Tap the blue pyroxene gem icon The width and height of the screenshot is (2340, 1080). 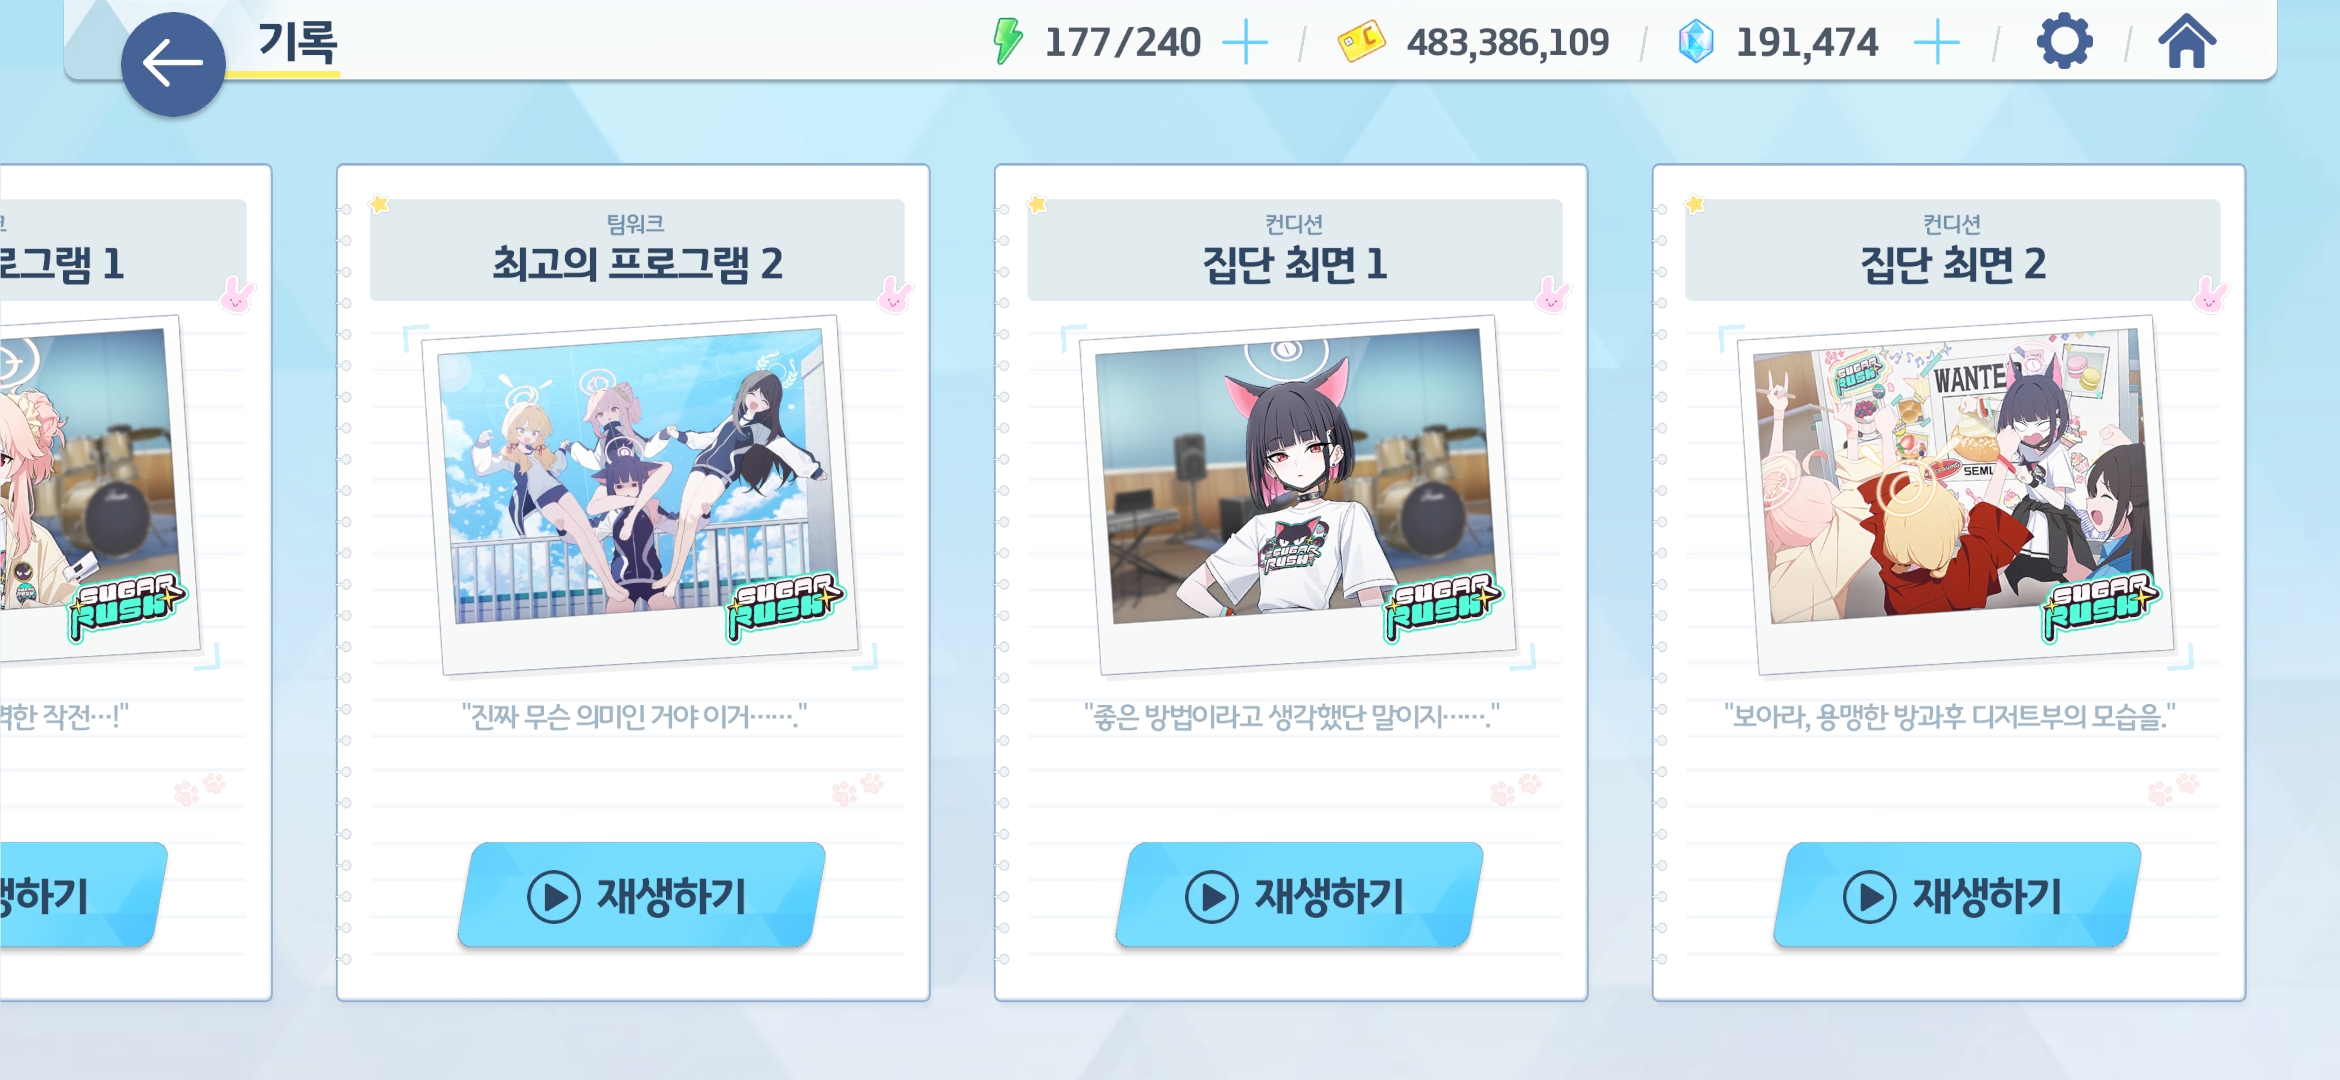tap(1695, 42)
